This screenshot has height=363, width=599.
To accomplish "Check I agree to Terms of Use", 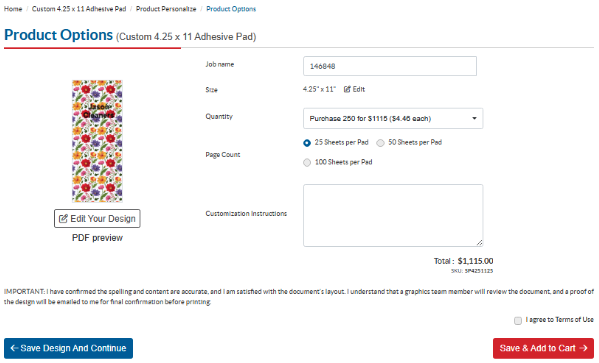I will point(518,321).
